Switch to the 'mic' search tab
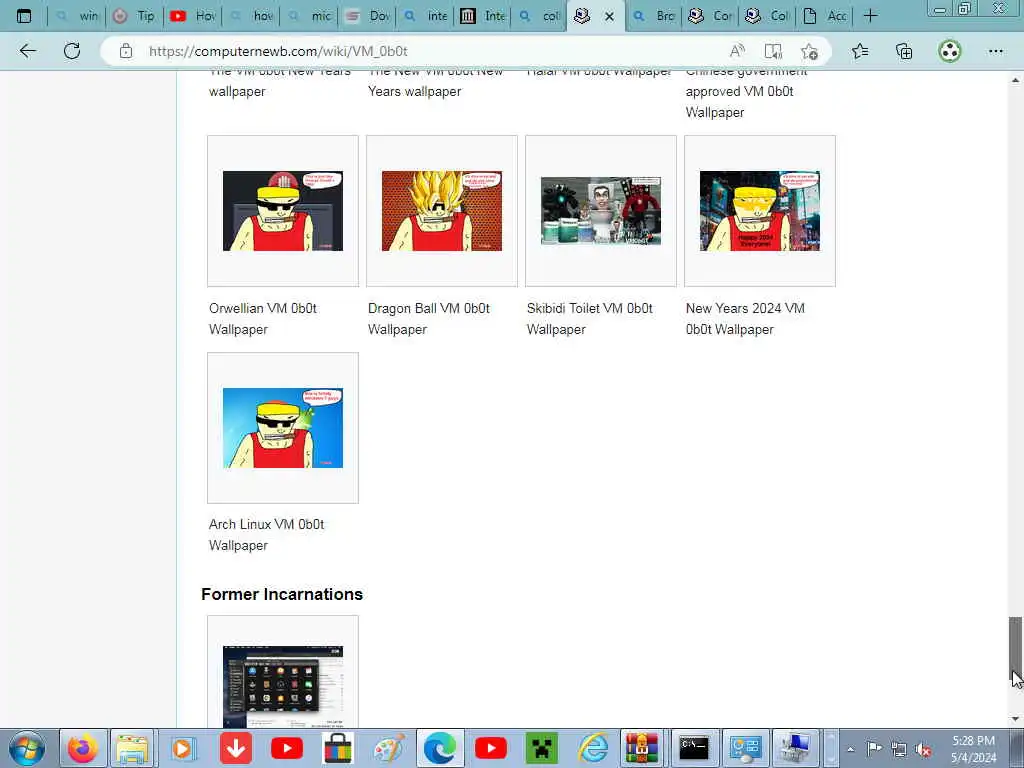 click(309, 16)
